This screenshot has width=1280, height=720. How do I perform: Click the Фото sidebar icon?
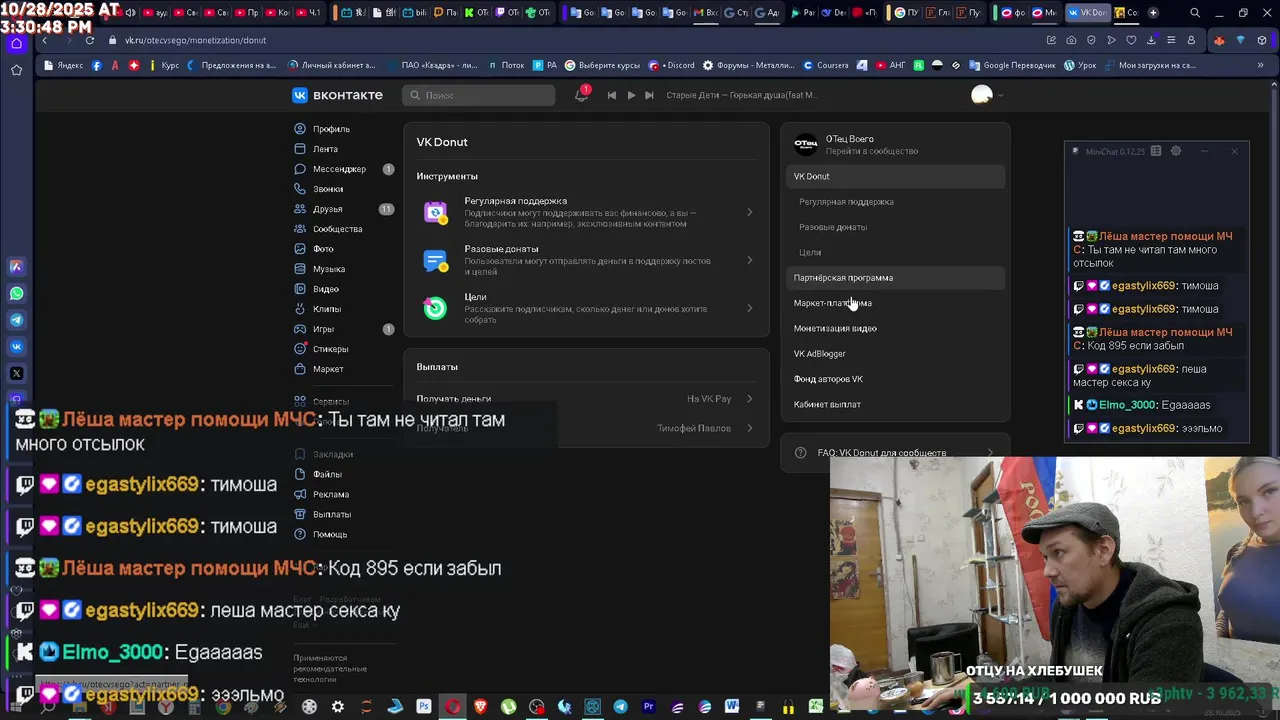(x=300, y=249)
